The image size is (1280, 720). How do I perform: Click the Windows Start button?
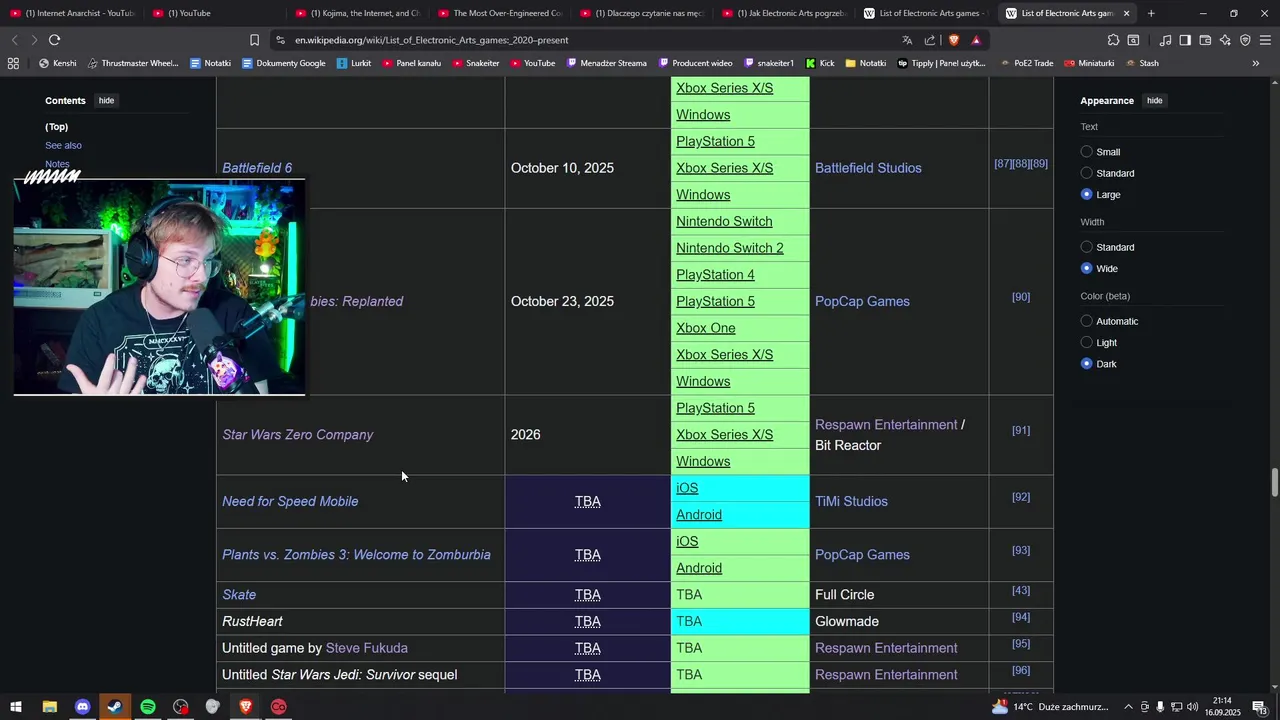pyautogui.click(x=16, y=707)
